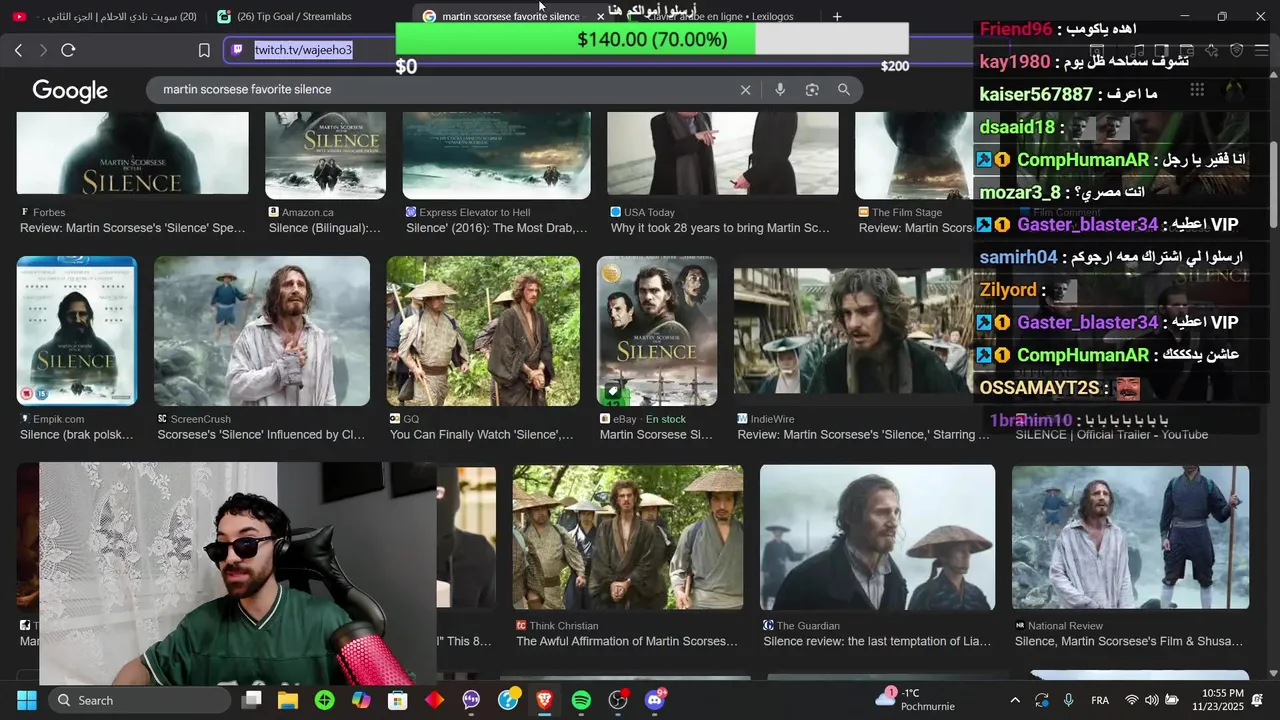Open ScreenCrush 'Silence' Influenced result image
Viewport: 1280px width, 720px height.
(262, 331)
